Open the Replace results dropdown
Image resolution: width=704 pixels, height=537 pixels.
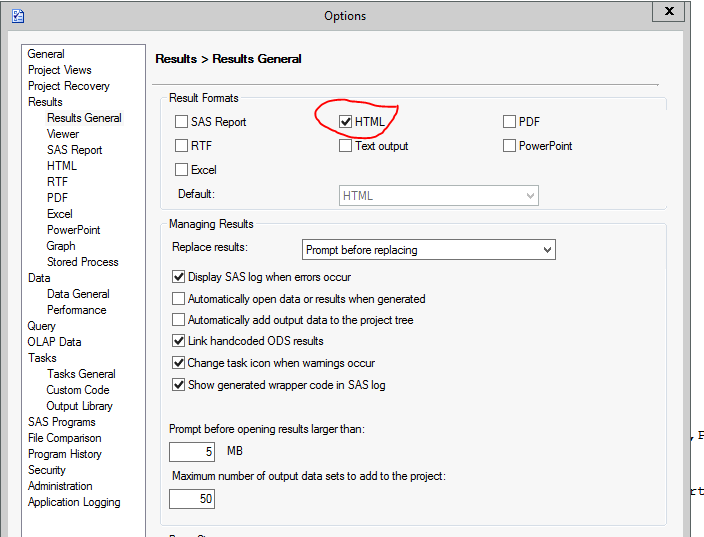(429, 250)
